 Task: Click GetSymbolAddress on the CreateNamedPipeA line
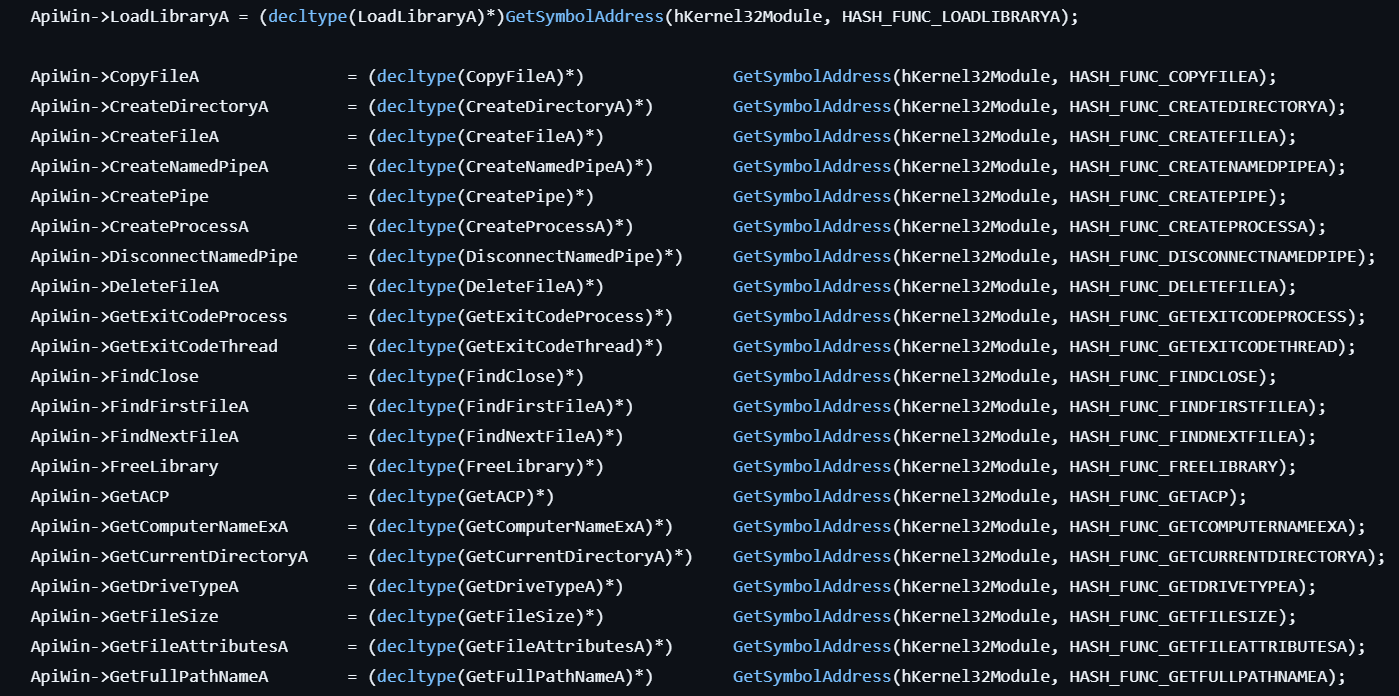click(811, 167)
